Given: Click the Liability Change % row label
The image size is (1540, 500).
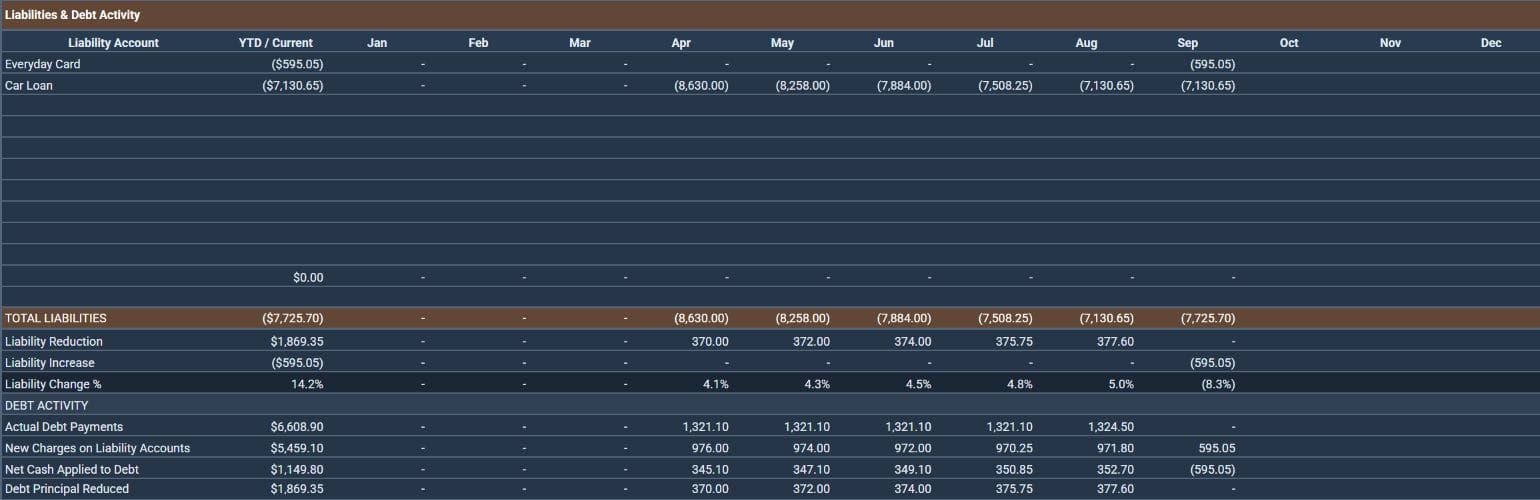Looking at the screenshot, I should point(53,384).
